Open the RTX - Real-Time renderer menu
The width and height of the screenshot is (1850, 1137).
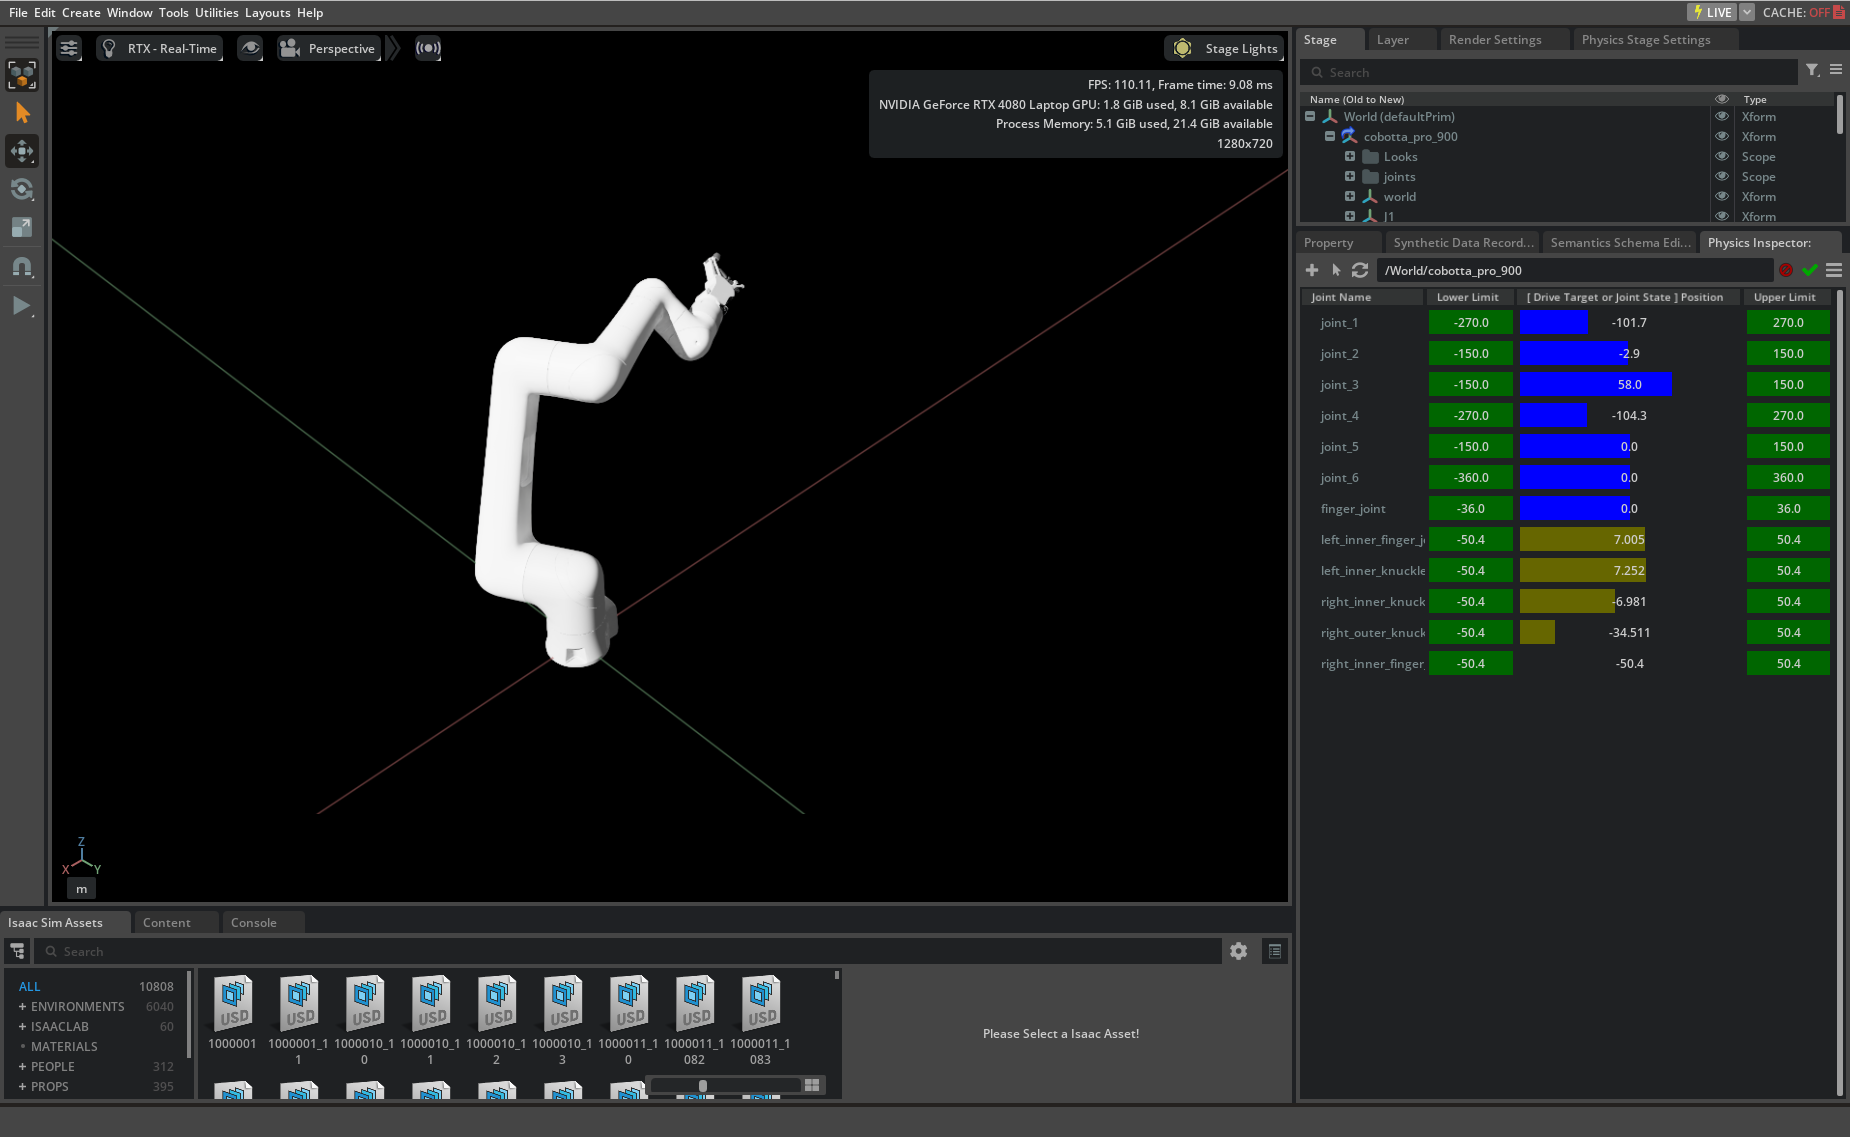pyautogui.click(x=160, y=48)
